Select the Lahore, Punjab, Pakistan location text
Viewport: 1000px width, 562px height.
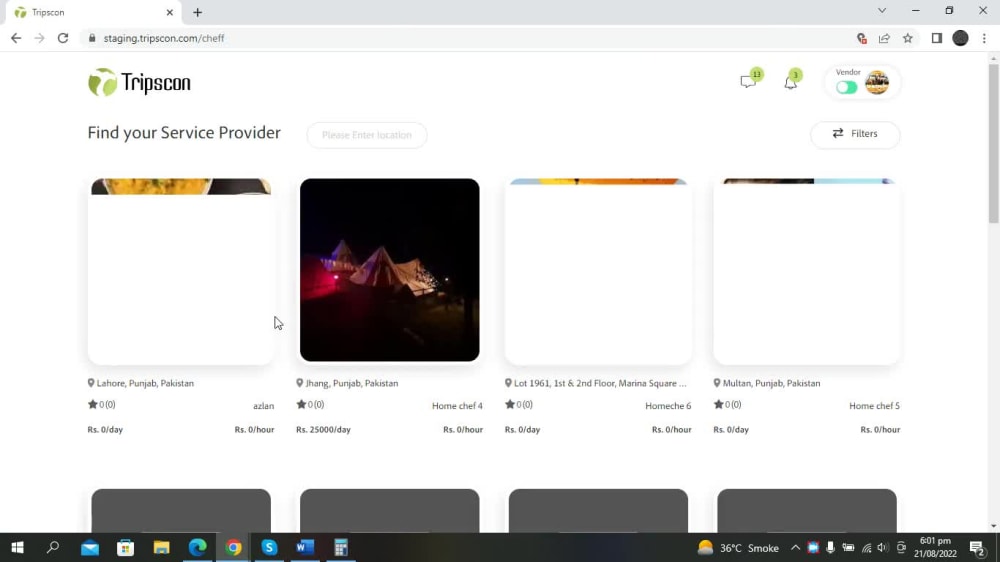coord(145,383)
